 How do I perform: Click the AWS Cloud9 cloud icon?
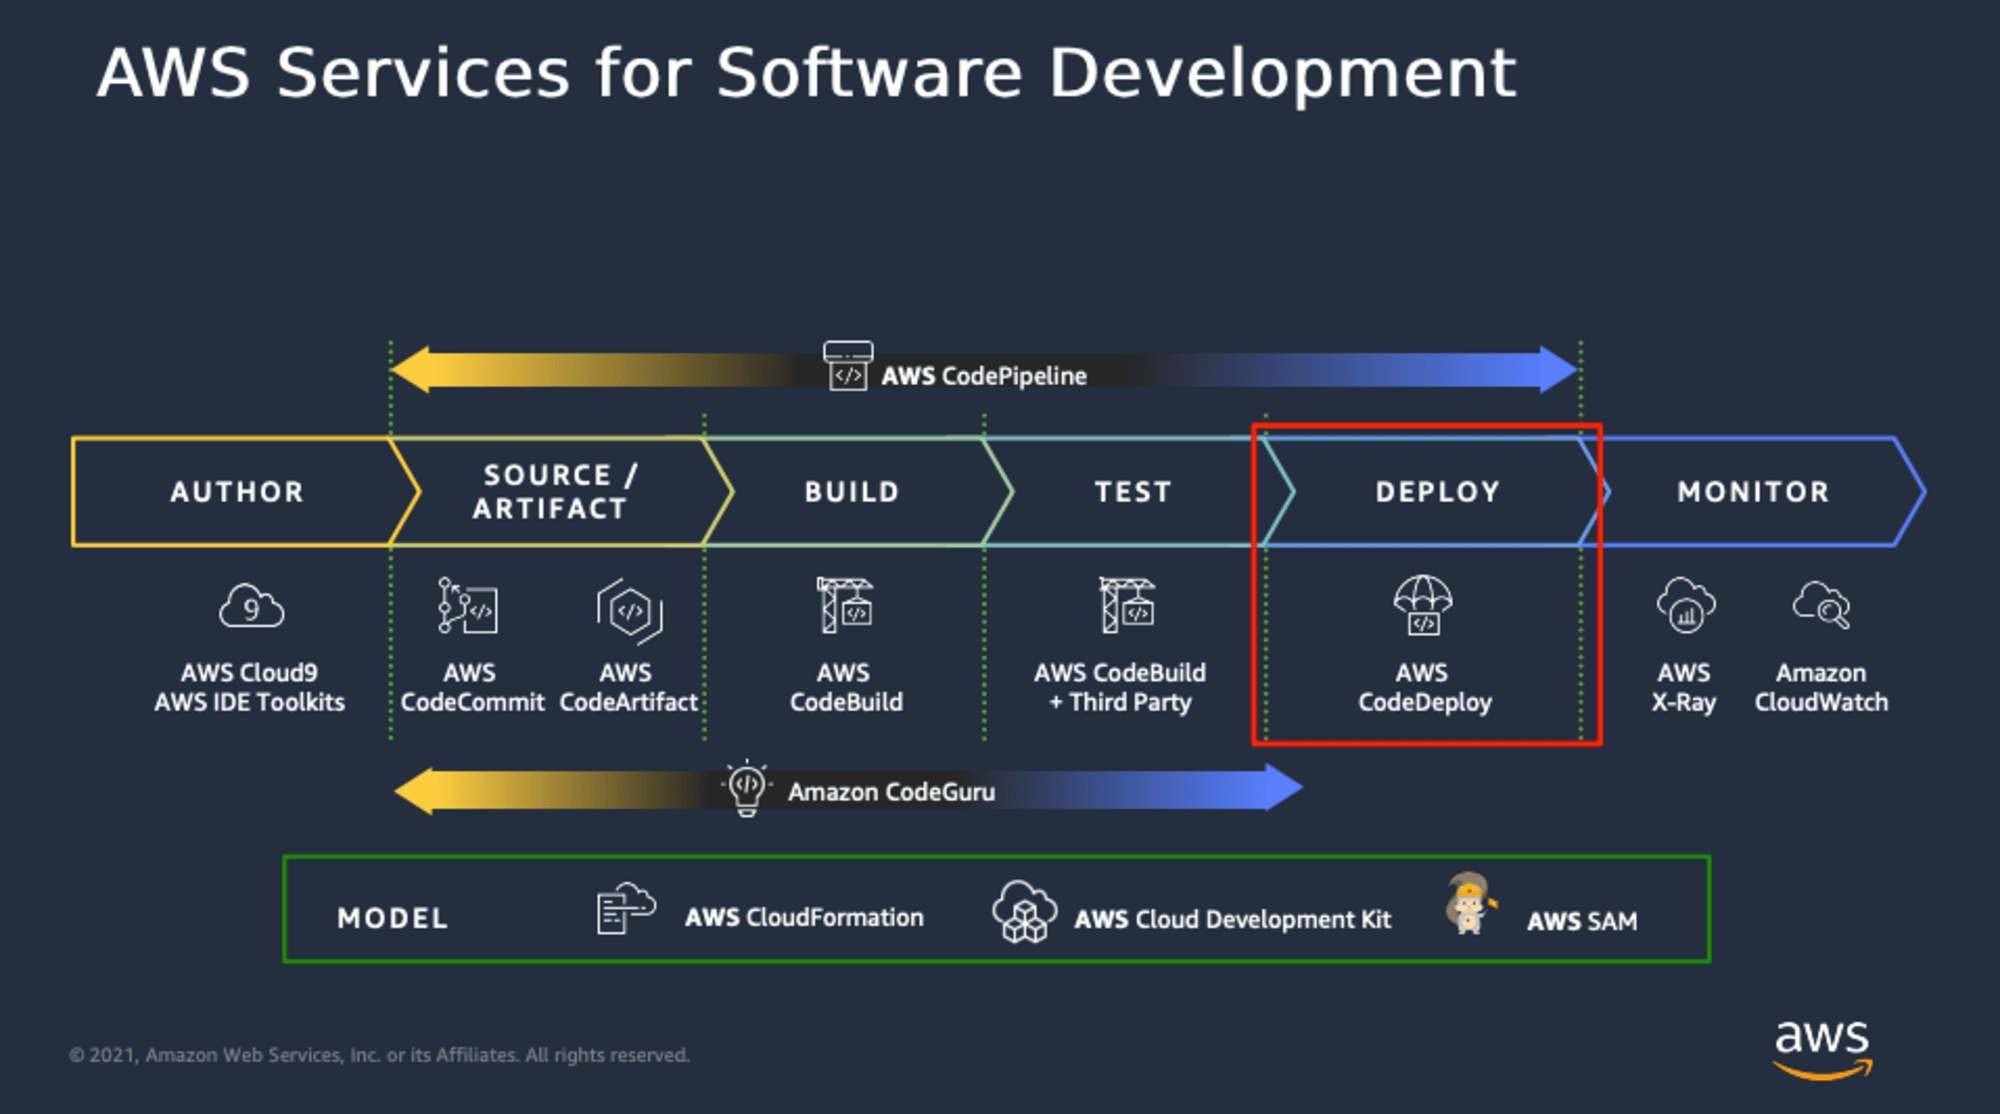pyautogui.click(x=252, y=606)
